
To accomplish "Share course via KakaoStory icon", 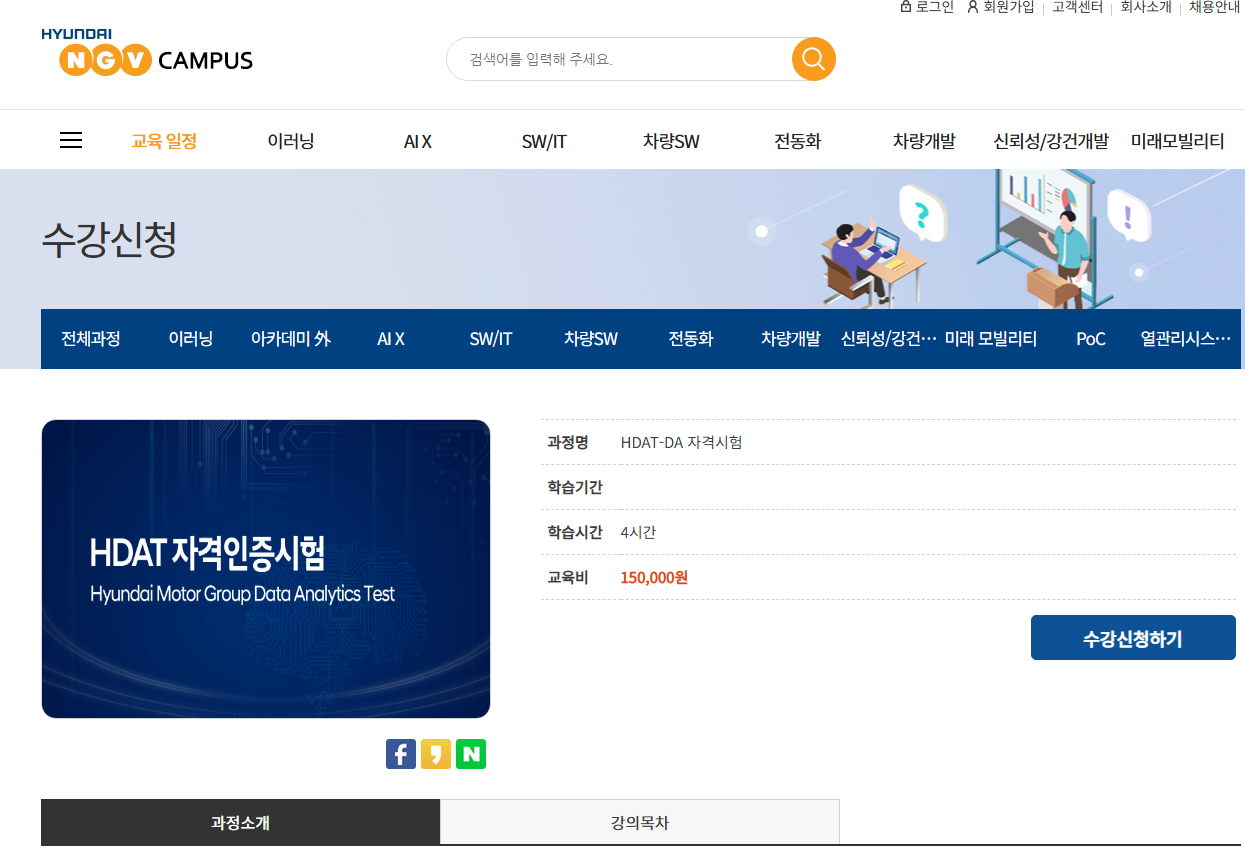I will pyautogui.click(x=436, y=754).
